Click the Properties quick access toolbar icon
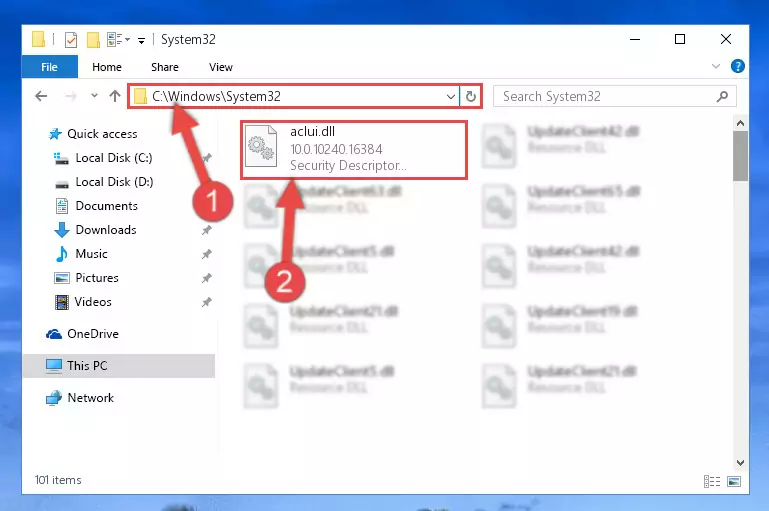Image resolution: width=769 pixels, height=511 pixels. [x=71, y=40]
